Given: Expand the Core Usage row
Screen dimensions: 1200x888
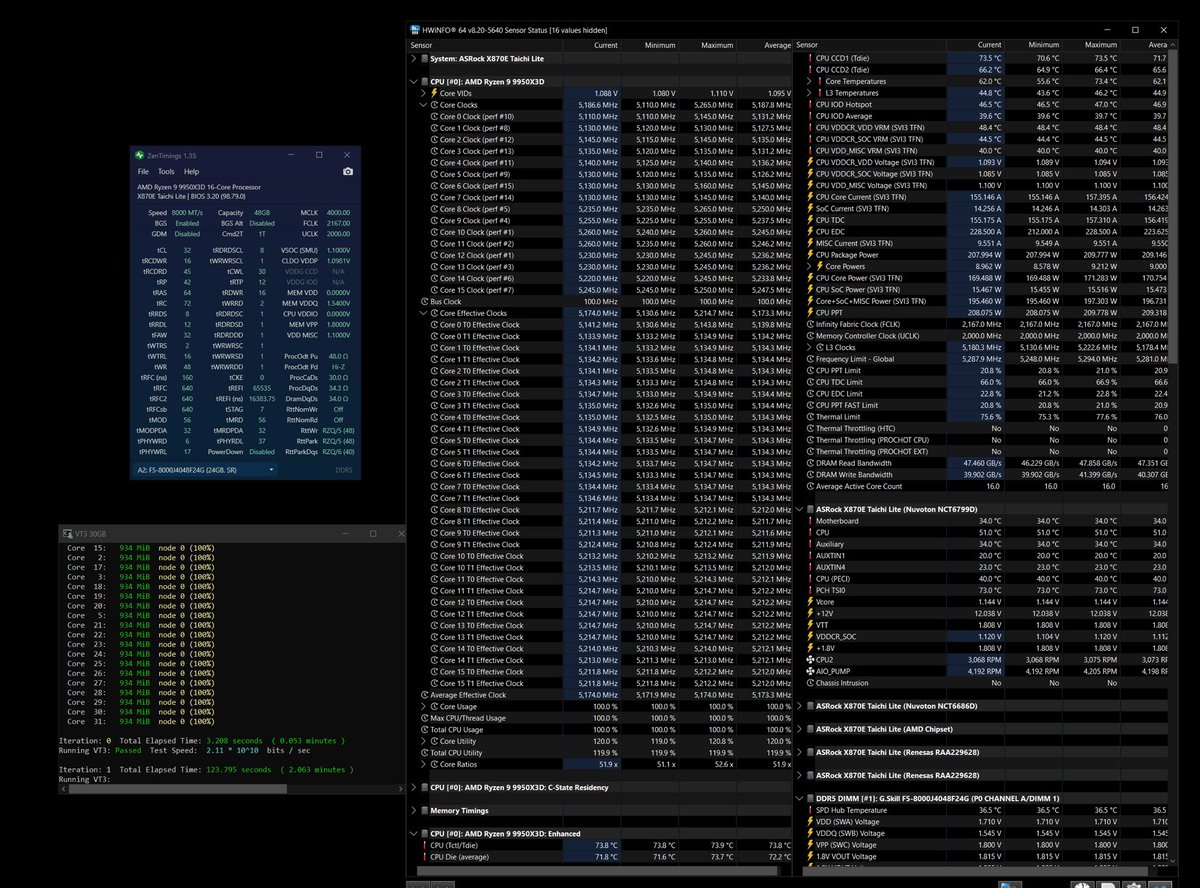Looking at the screenshot, I should coord(423,706).
